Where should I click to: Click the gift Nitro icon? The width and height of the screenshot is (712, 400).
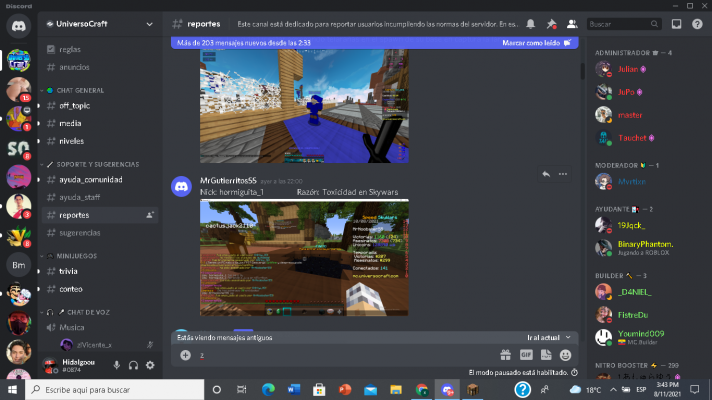pyautogui.click(x=505, y=354)
